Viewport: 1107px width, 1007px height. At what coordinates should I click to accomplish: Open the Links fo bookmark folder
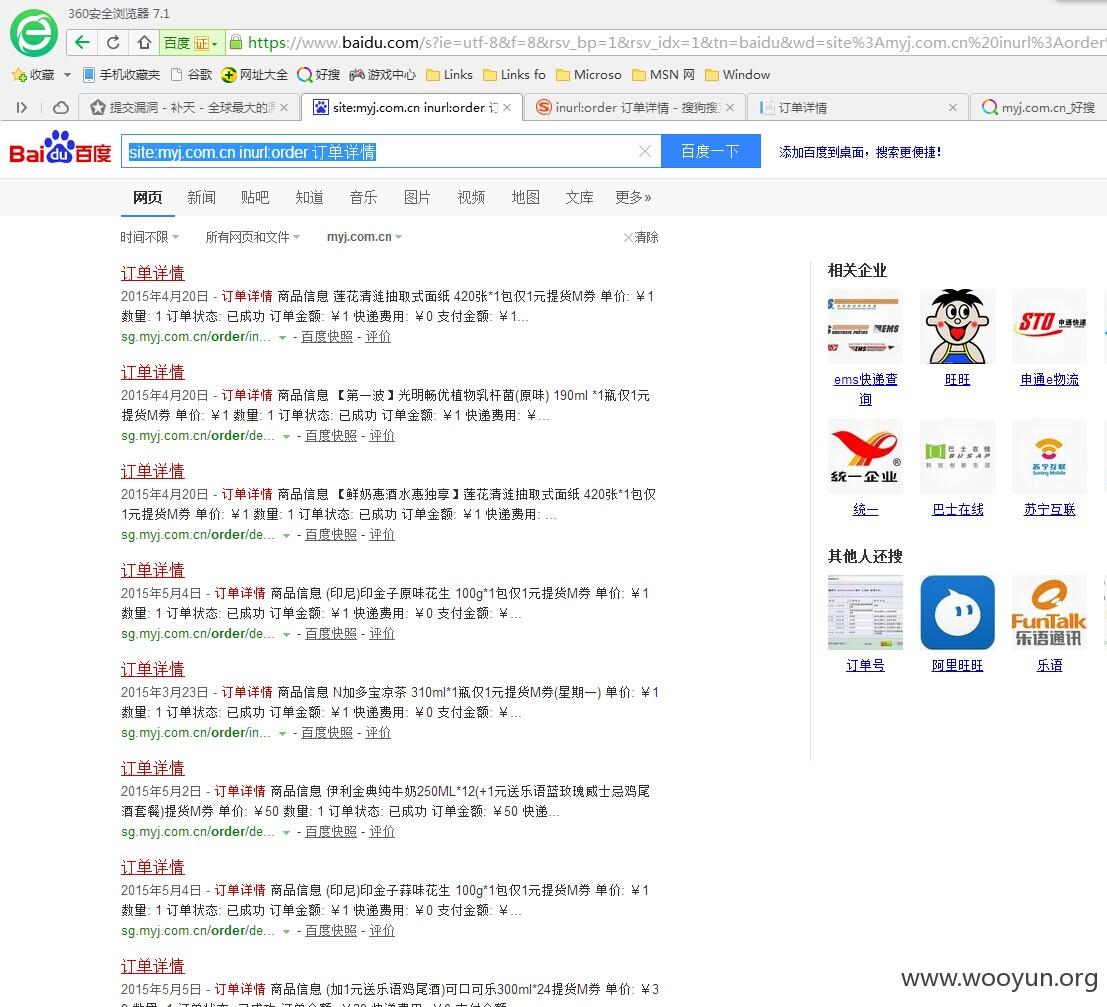click(514, 75)
